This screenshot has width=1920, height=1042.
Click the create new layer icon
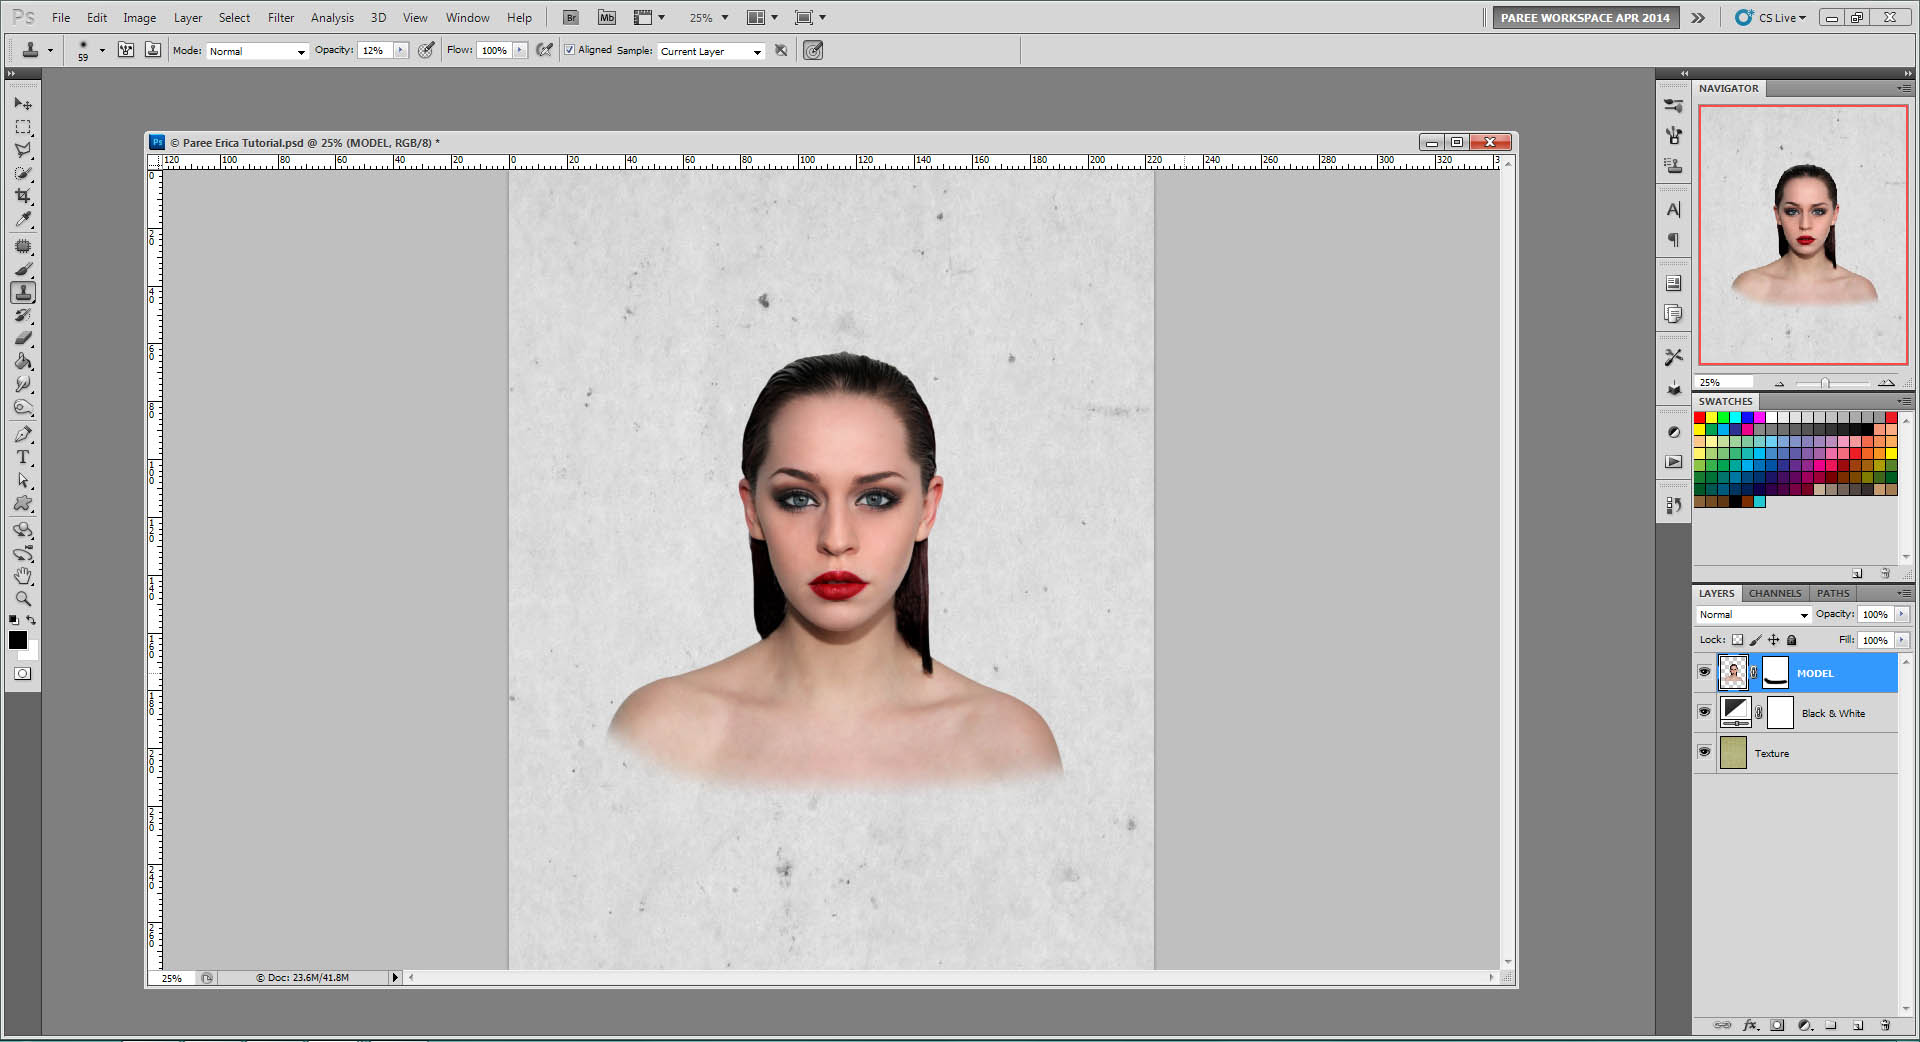1857,1025
